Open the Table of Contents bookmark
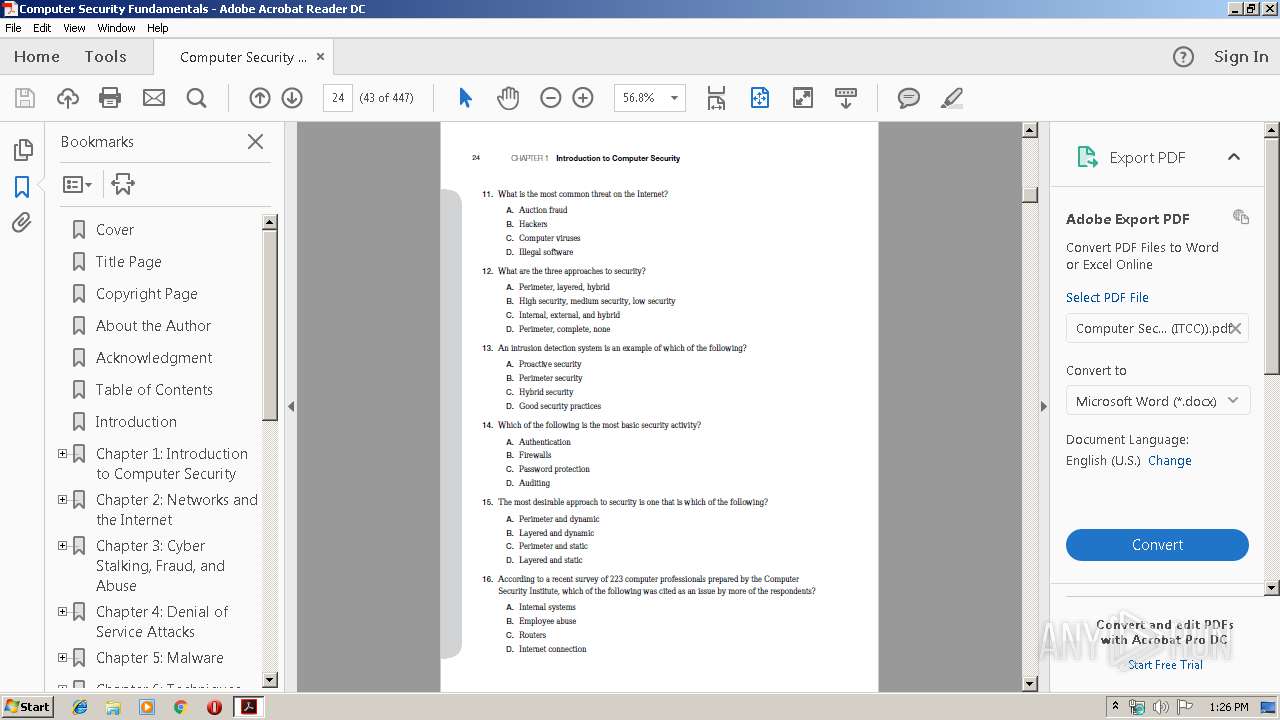This screenshot has width=1280, height=720. [x=154, y=390]
